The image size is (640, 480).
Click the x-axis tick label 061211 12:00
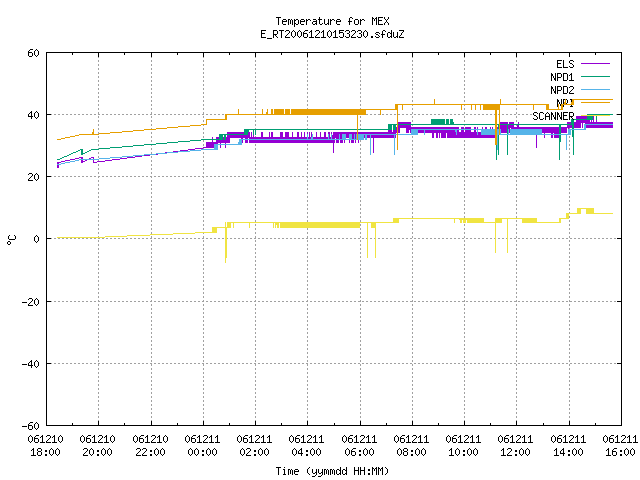coord(516,446)
